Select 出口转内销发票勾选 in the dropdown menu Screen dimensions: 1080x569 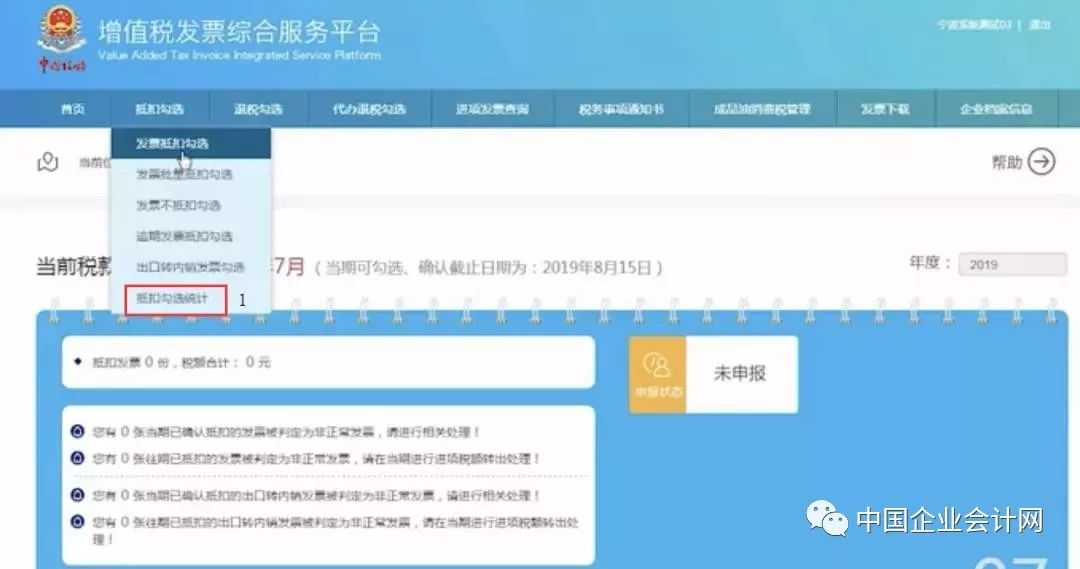click(x=191, y=267)
